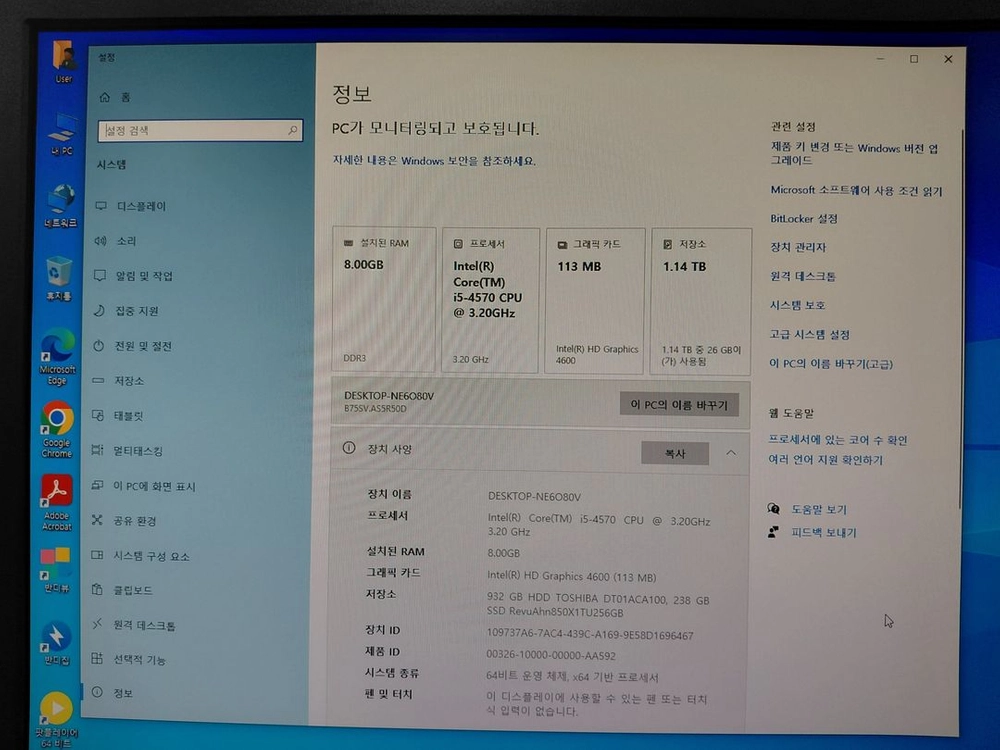Viewport: 1000px width, 750px height.
Task: Click the 저장소 1.14 TB card
Action: pos(701,301)
